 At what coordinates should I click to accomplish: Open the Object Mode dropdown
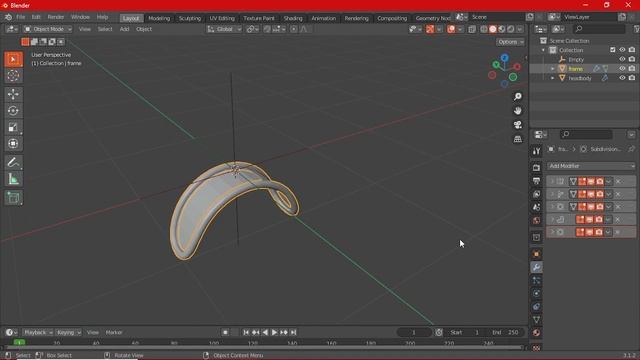pyautogui.click(x=47, y=29)
